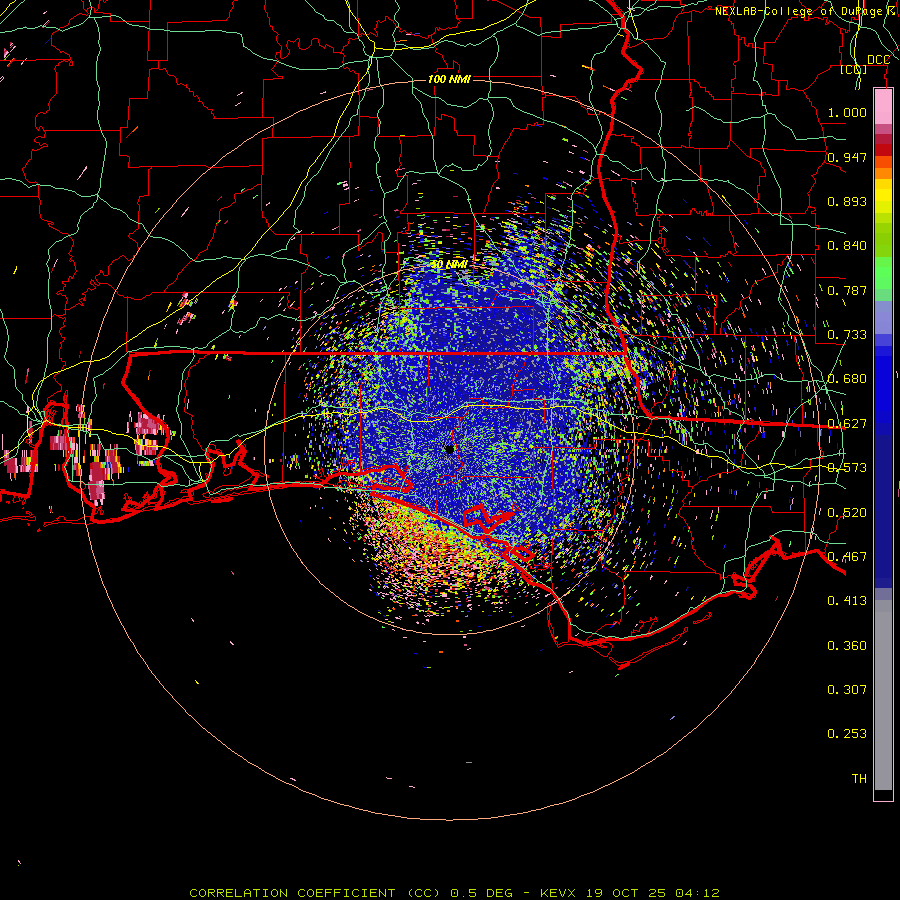Screen dimensions: 900x900
Task: Select the 0.413 scale value
Action: click(x=847, y=601)
